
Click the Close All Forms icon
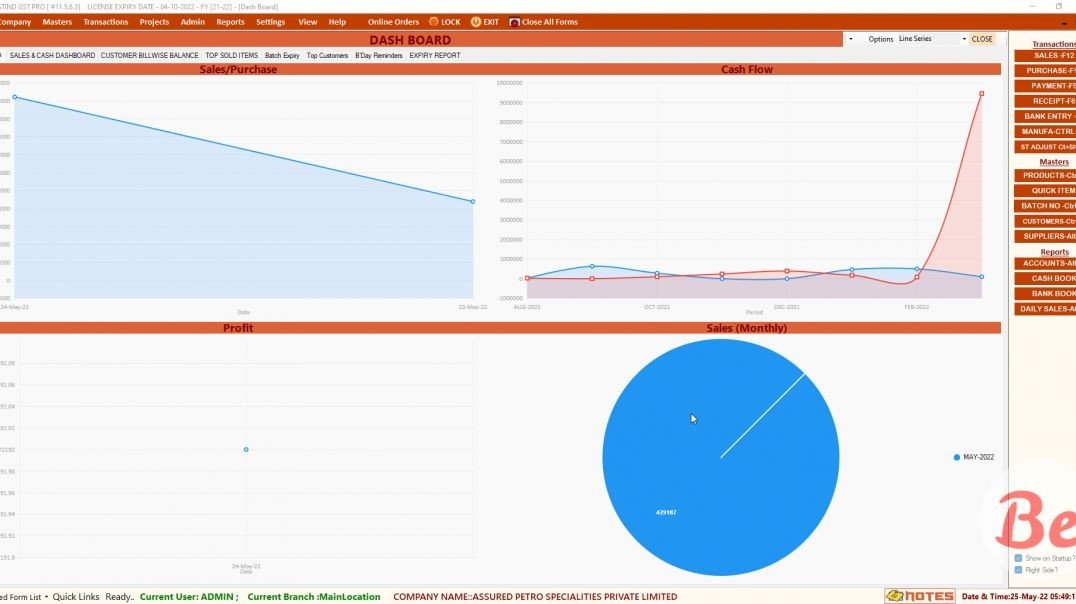tap(515, 22)
